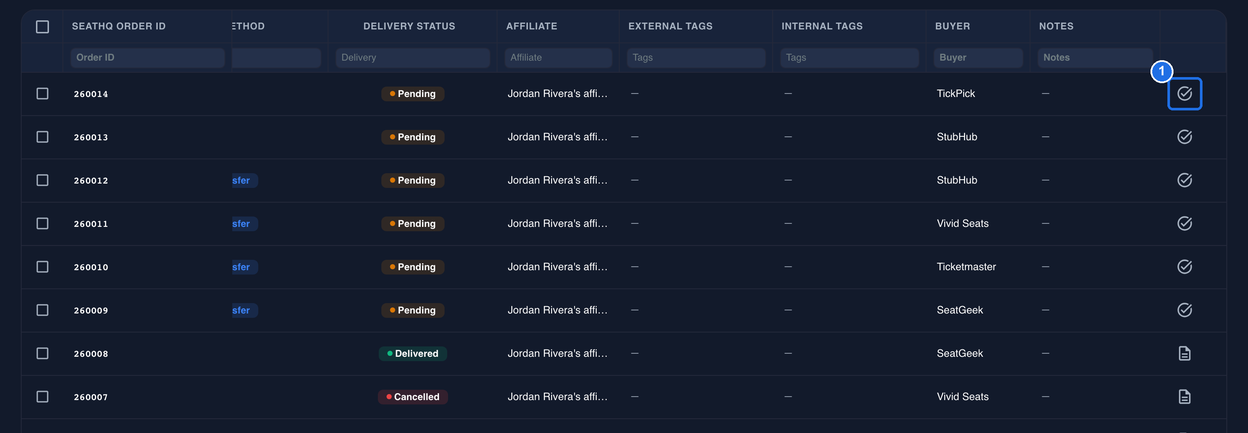Click the External Tags column header
The height and width of the screenshot is (433, 1248).
point(671,26)
